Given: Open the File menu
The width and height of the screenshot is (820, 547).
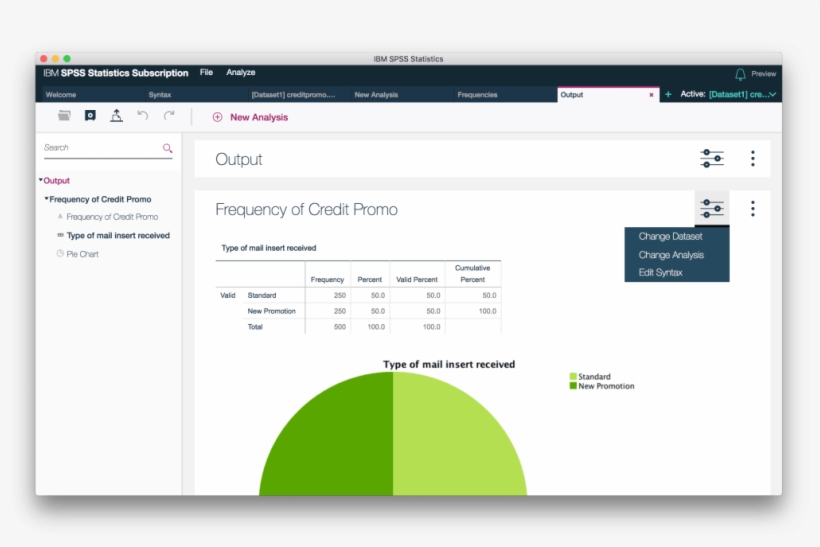Looking at the screenshot, I should [x=206, y=72].
